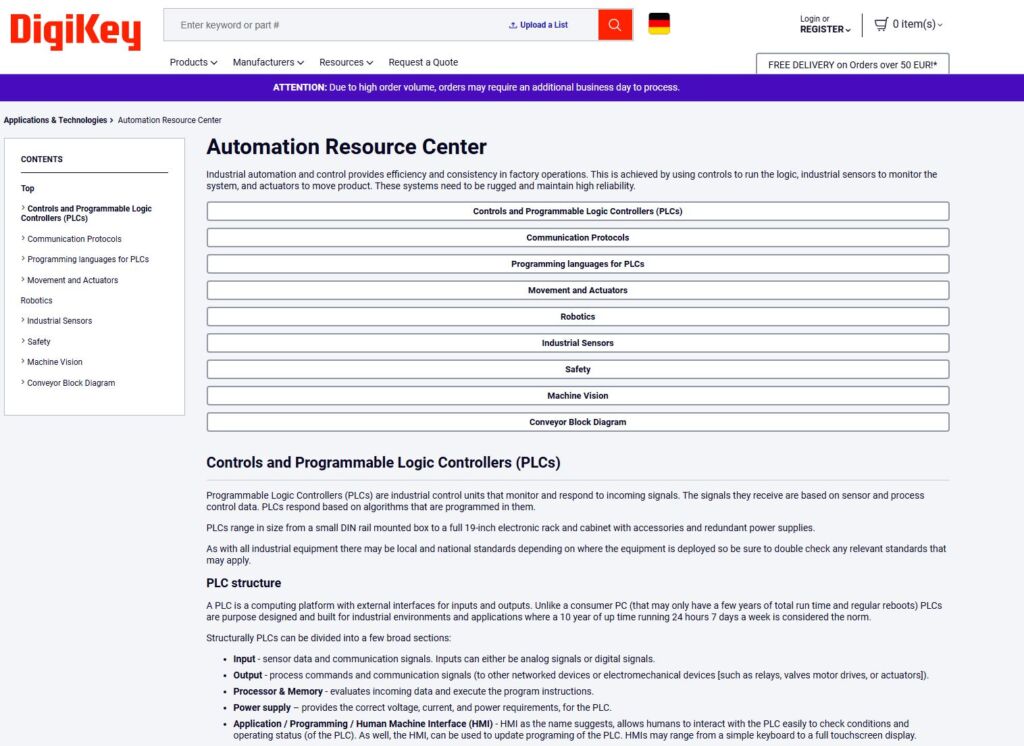The height and width of the screenshot is (746, 1024).
Task: Expand the 0 item(s) cart dropdown
Action: 918,24
